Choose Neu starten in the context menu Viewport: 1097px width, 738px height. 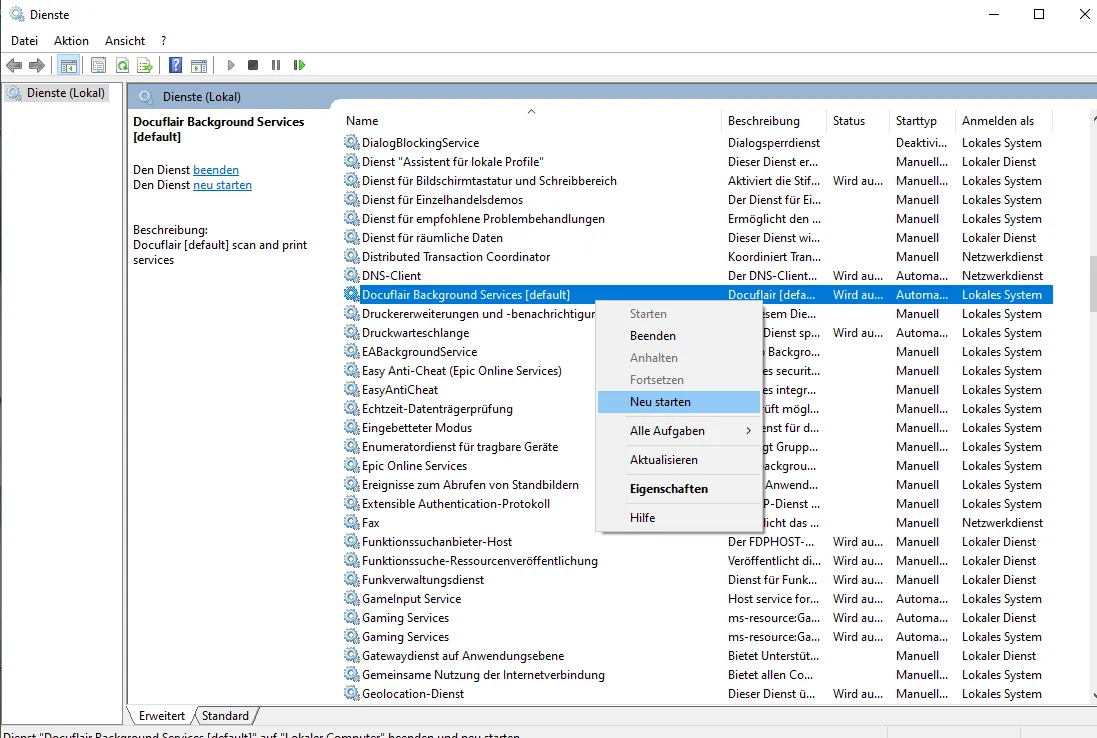pyautogui.click(x=660, y=402)
